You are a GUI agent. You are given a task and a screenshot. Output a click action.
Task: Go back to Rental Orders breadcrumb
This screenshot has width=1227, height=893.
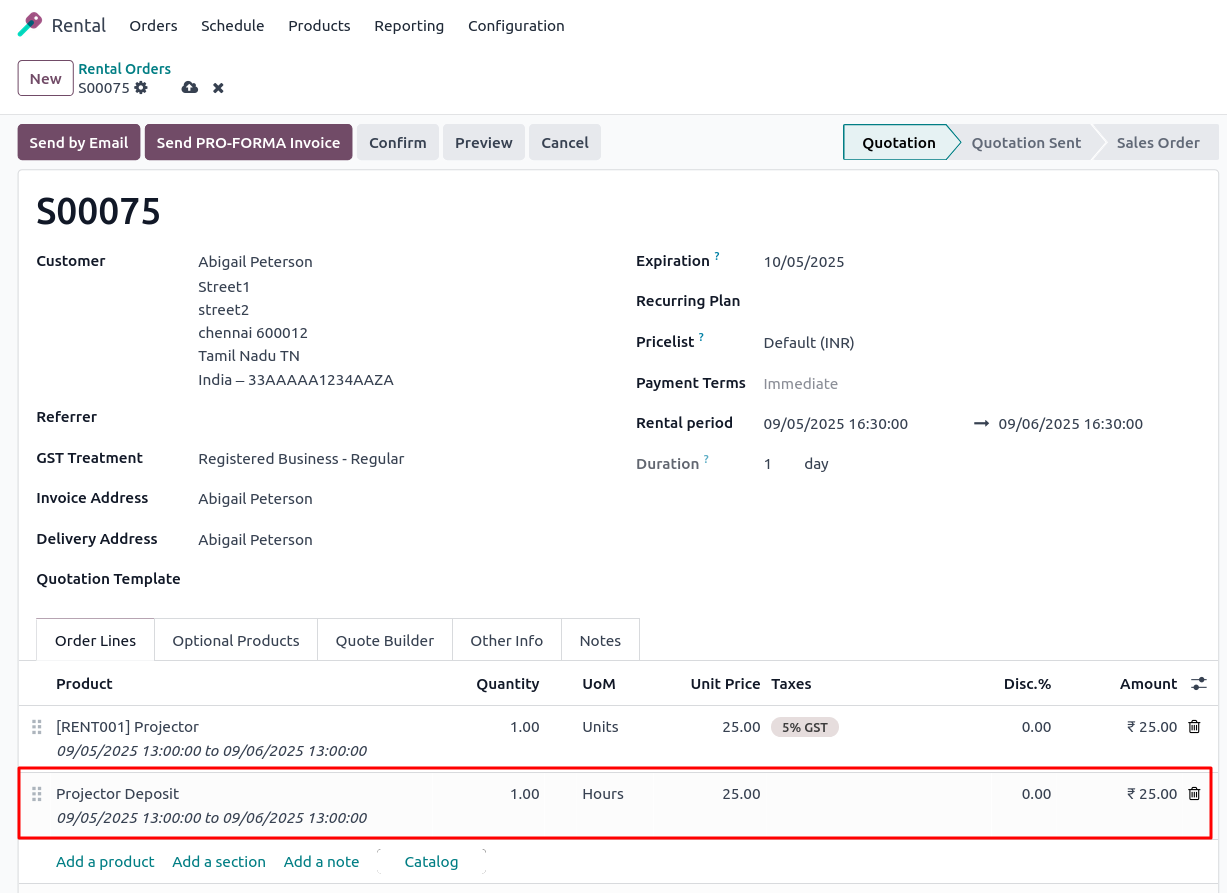tap(125, 69)
